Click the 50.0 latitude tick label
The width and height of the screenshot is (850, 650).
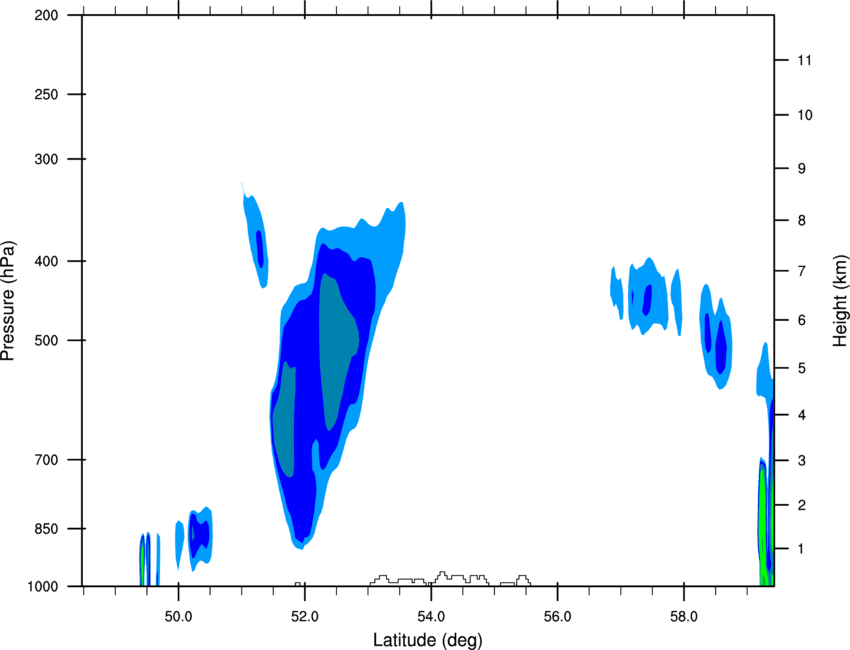[178, 617]
